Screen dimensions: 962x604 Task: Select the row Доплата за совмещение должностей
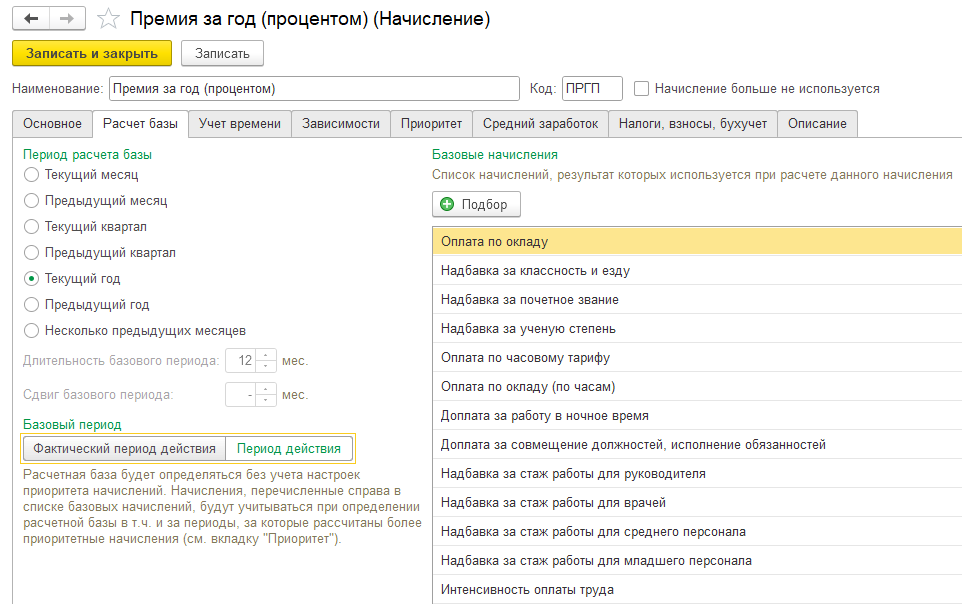[x=697, y=444]
